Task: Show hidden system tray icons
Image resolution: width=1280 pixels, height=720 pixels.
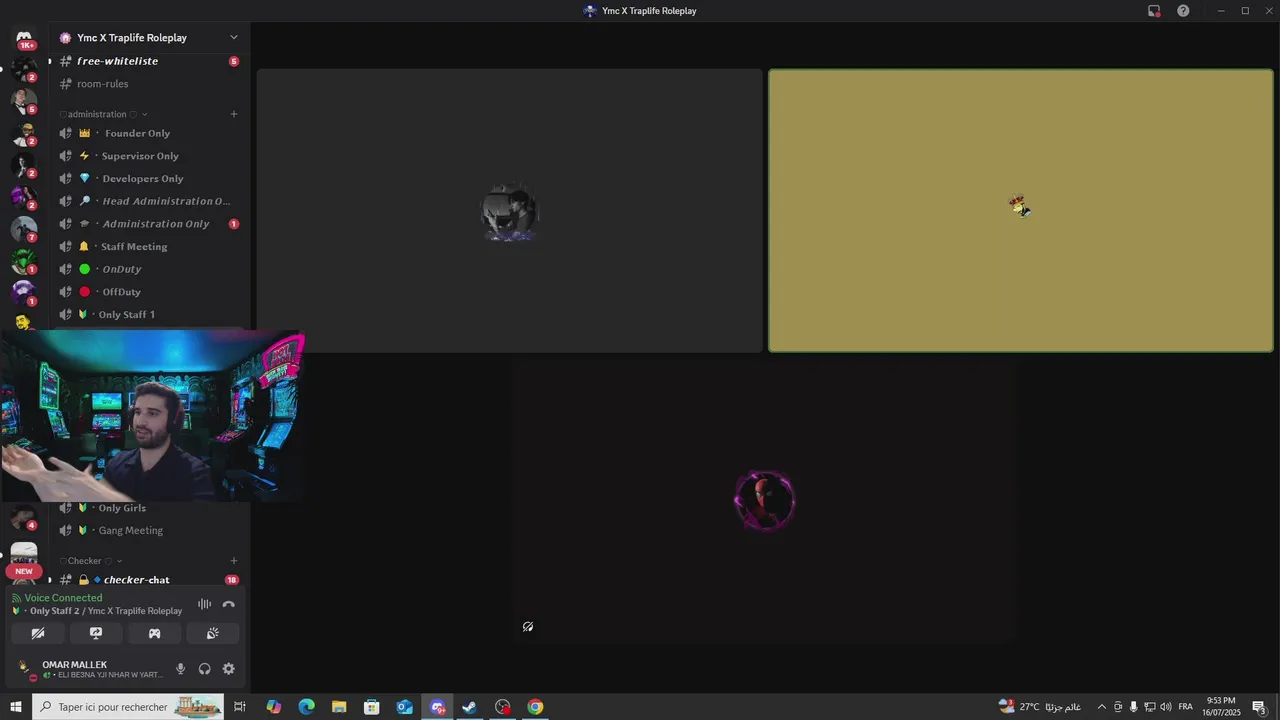Action: pos(1102,707)
